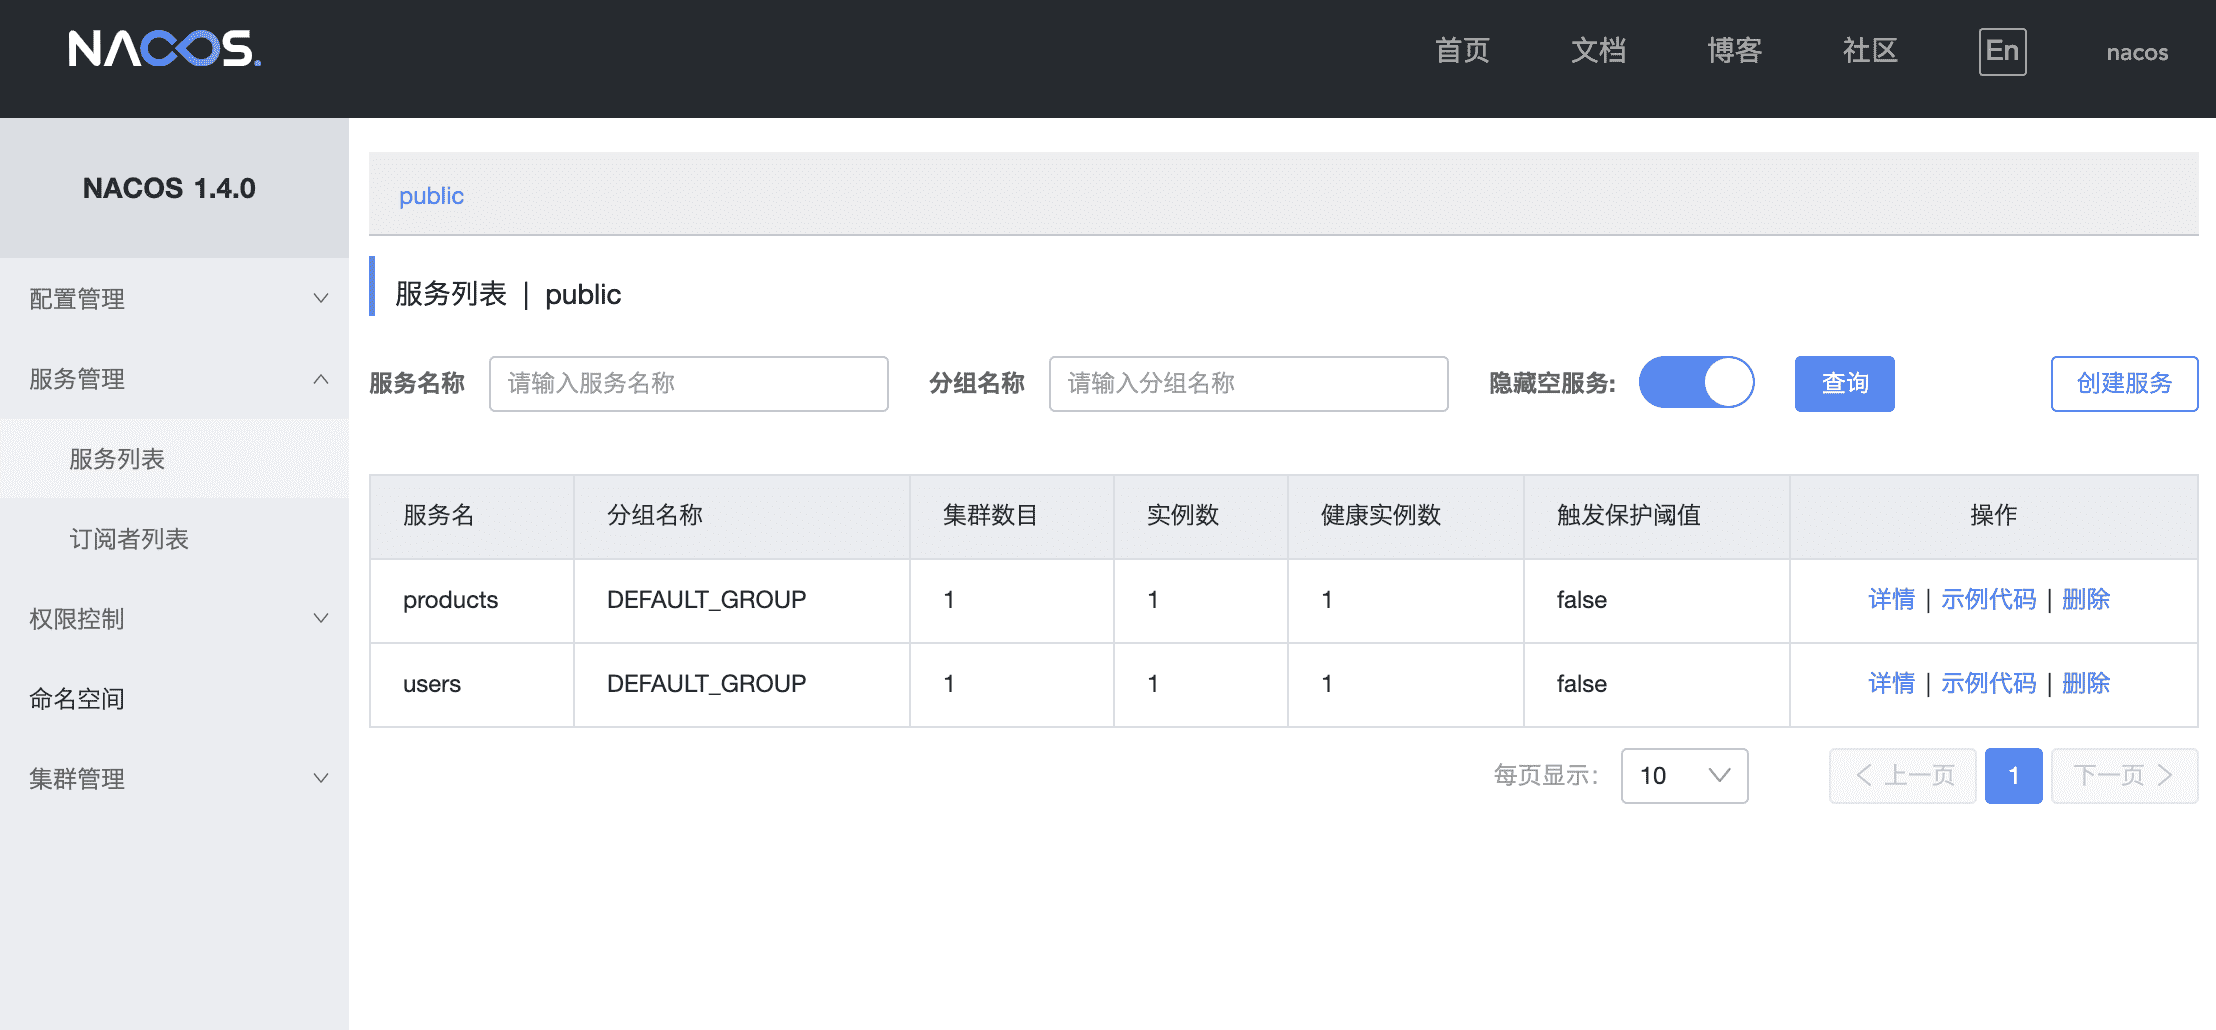The width and height of the screenshot is (2216, 1030).
Task: Collapse the 服务管理 menu
Action: point(174,379)
